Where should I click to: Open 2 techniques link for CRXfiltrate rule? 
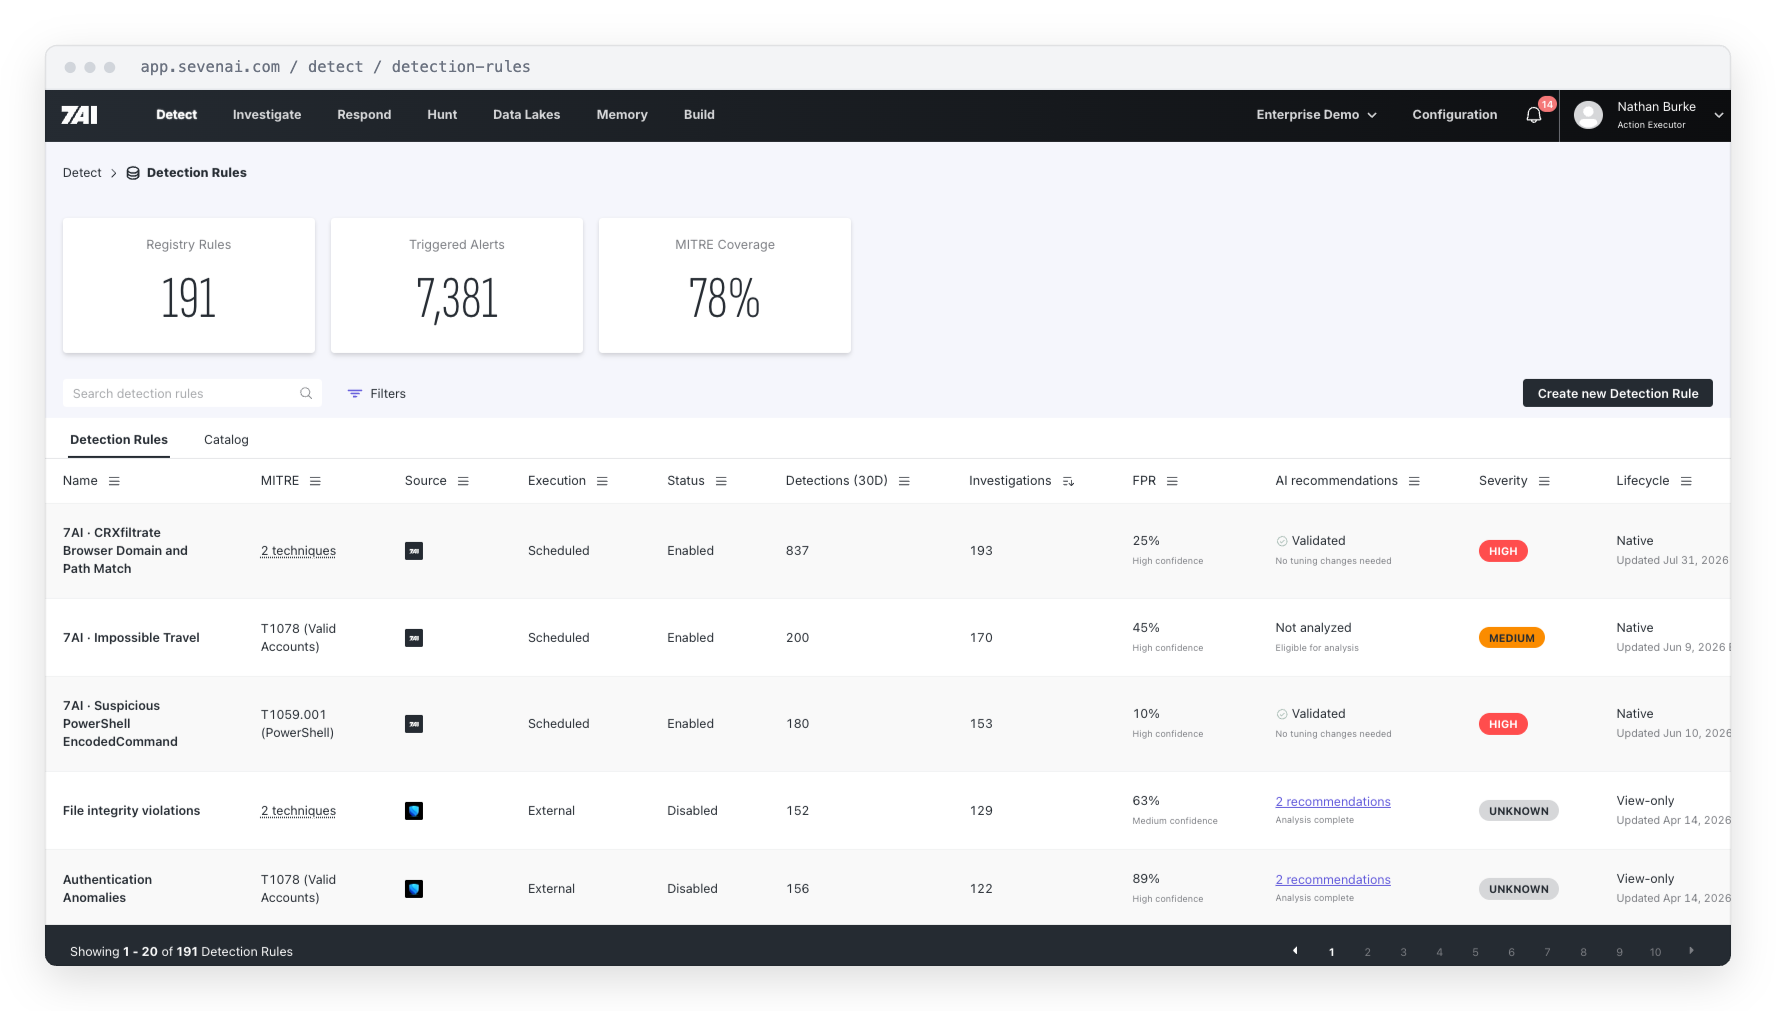pos(298,551)
